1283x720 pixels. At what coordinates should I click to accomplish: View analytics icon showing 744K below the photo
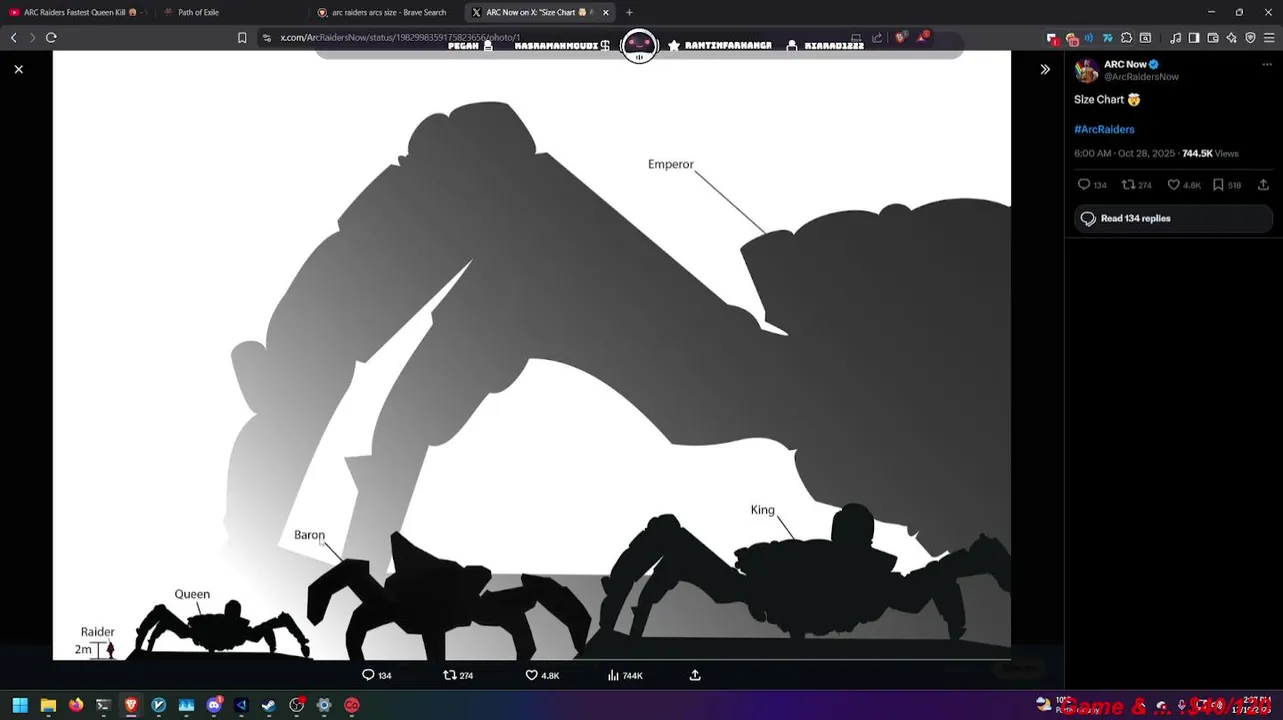click(613, 675)
